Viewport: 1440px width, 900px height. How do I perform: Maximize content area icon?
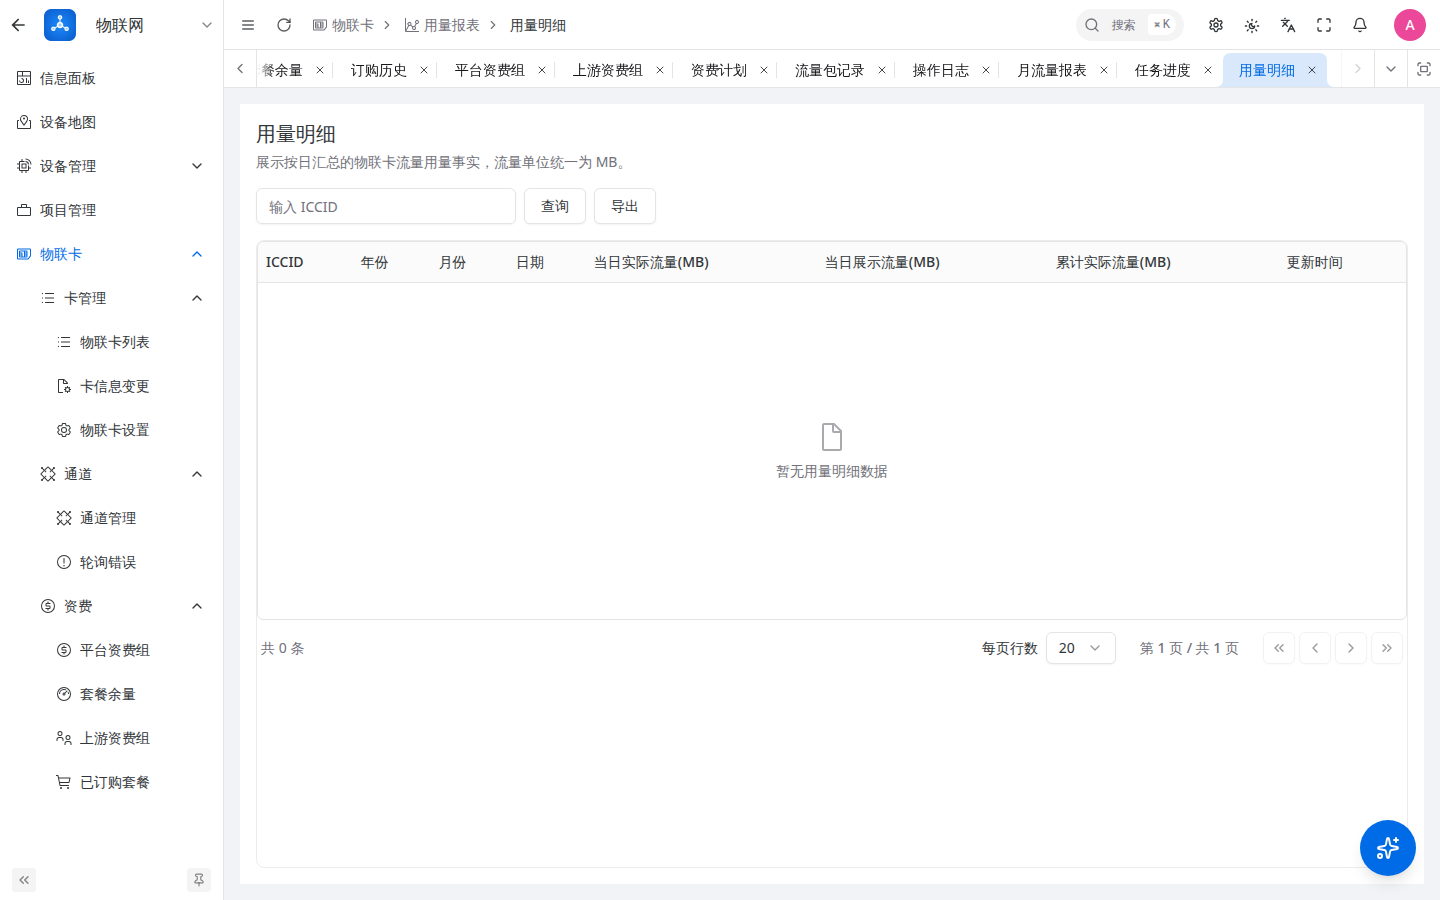tap(1424, 69)
